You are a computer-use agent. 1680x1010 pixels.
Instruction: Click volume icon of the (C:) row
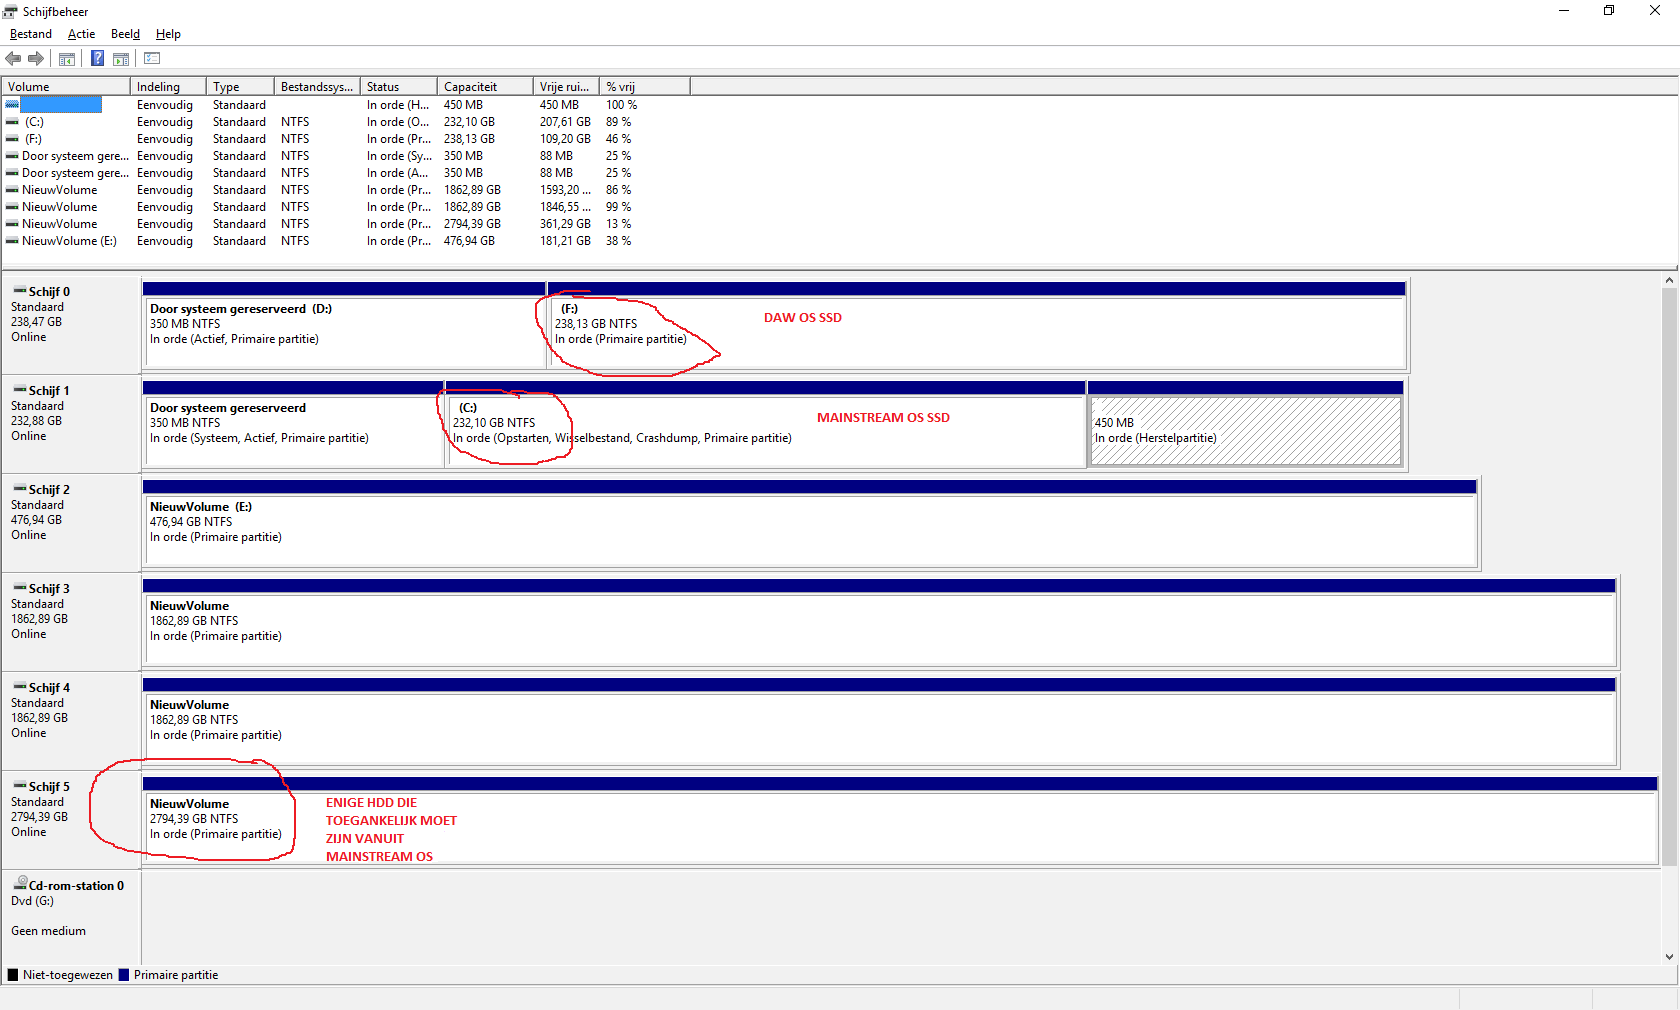[12, 122]
